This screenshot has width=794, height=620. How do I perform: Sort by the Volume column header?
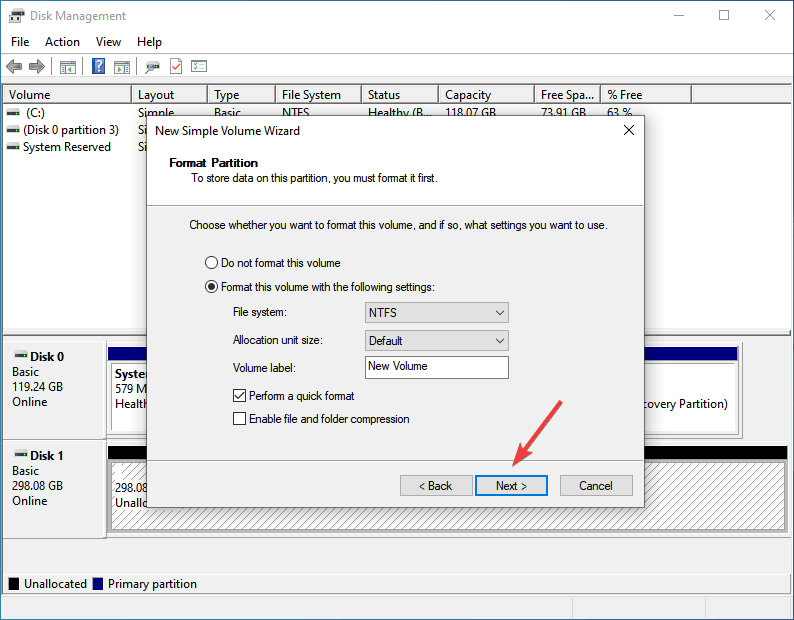click(x=67, y=95)
